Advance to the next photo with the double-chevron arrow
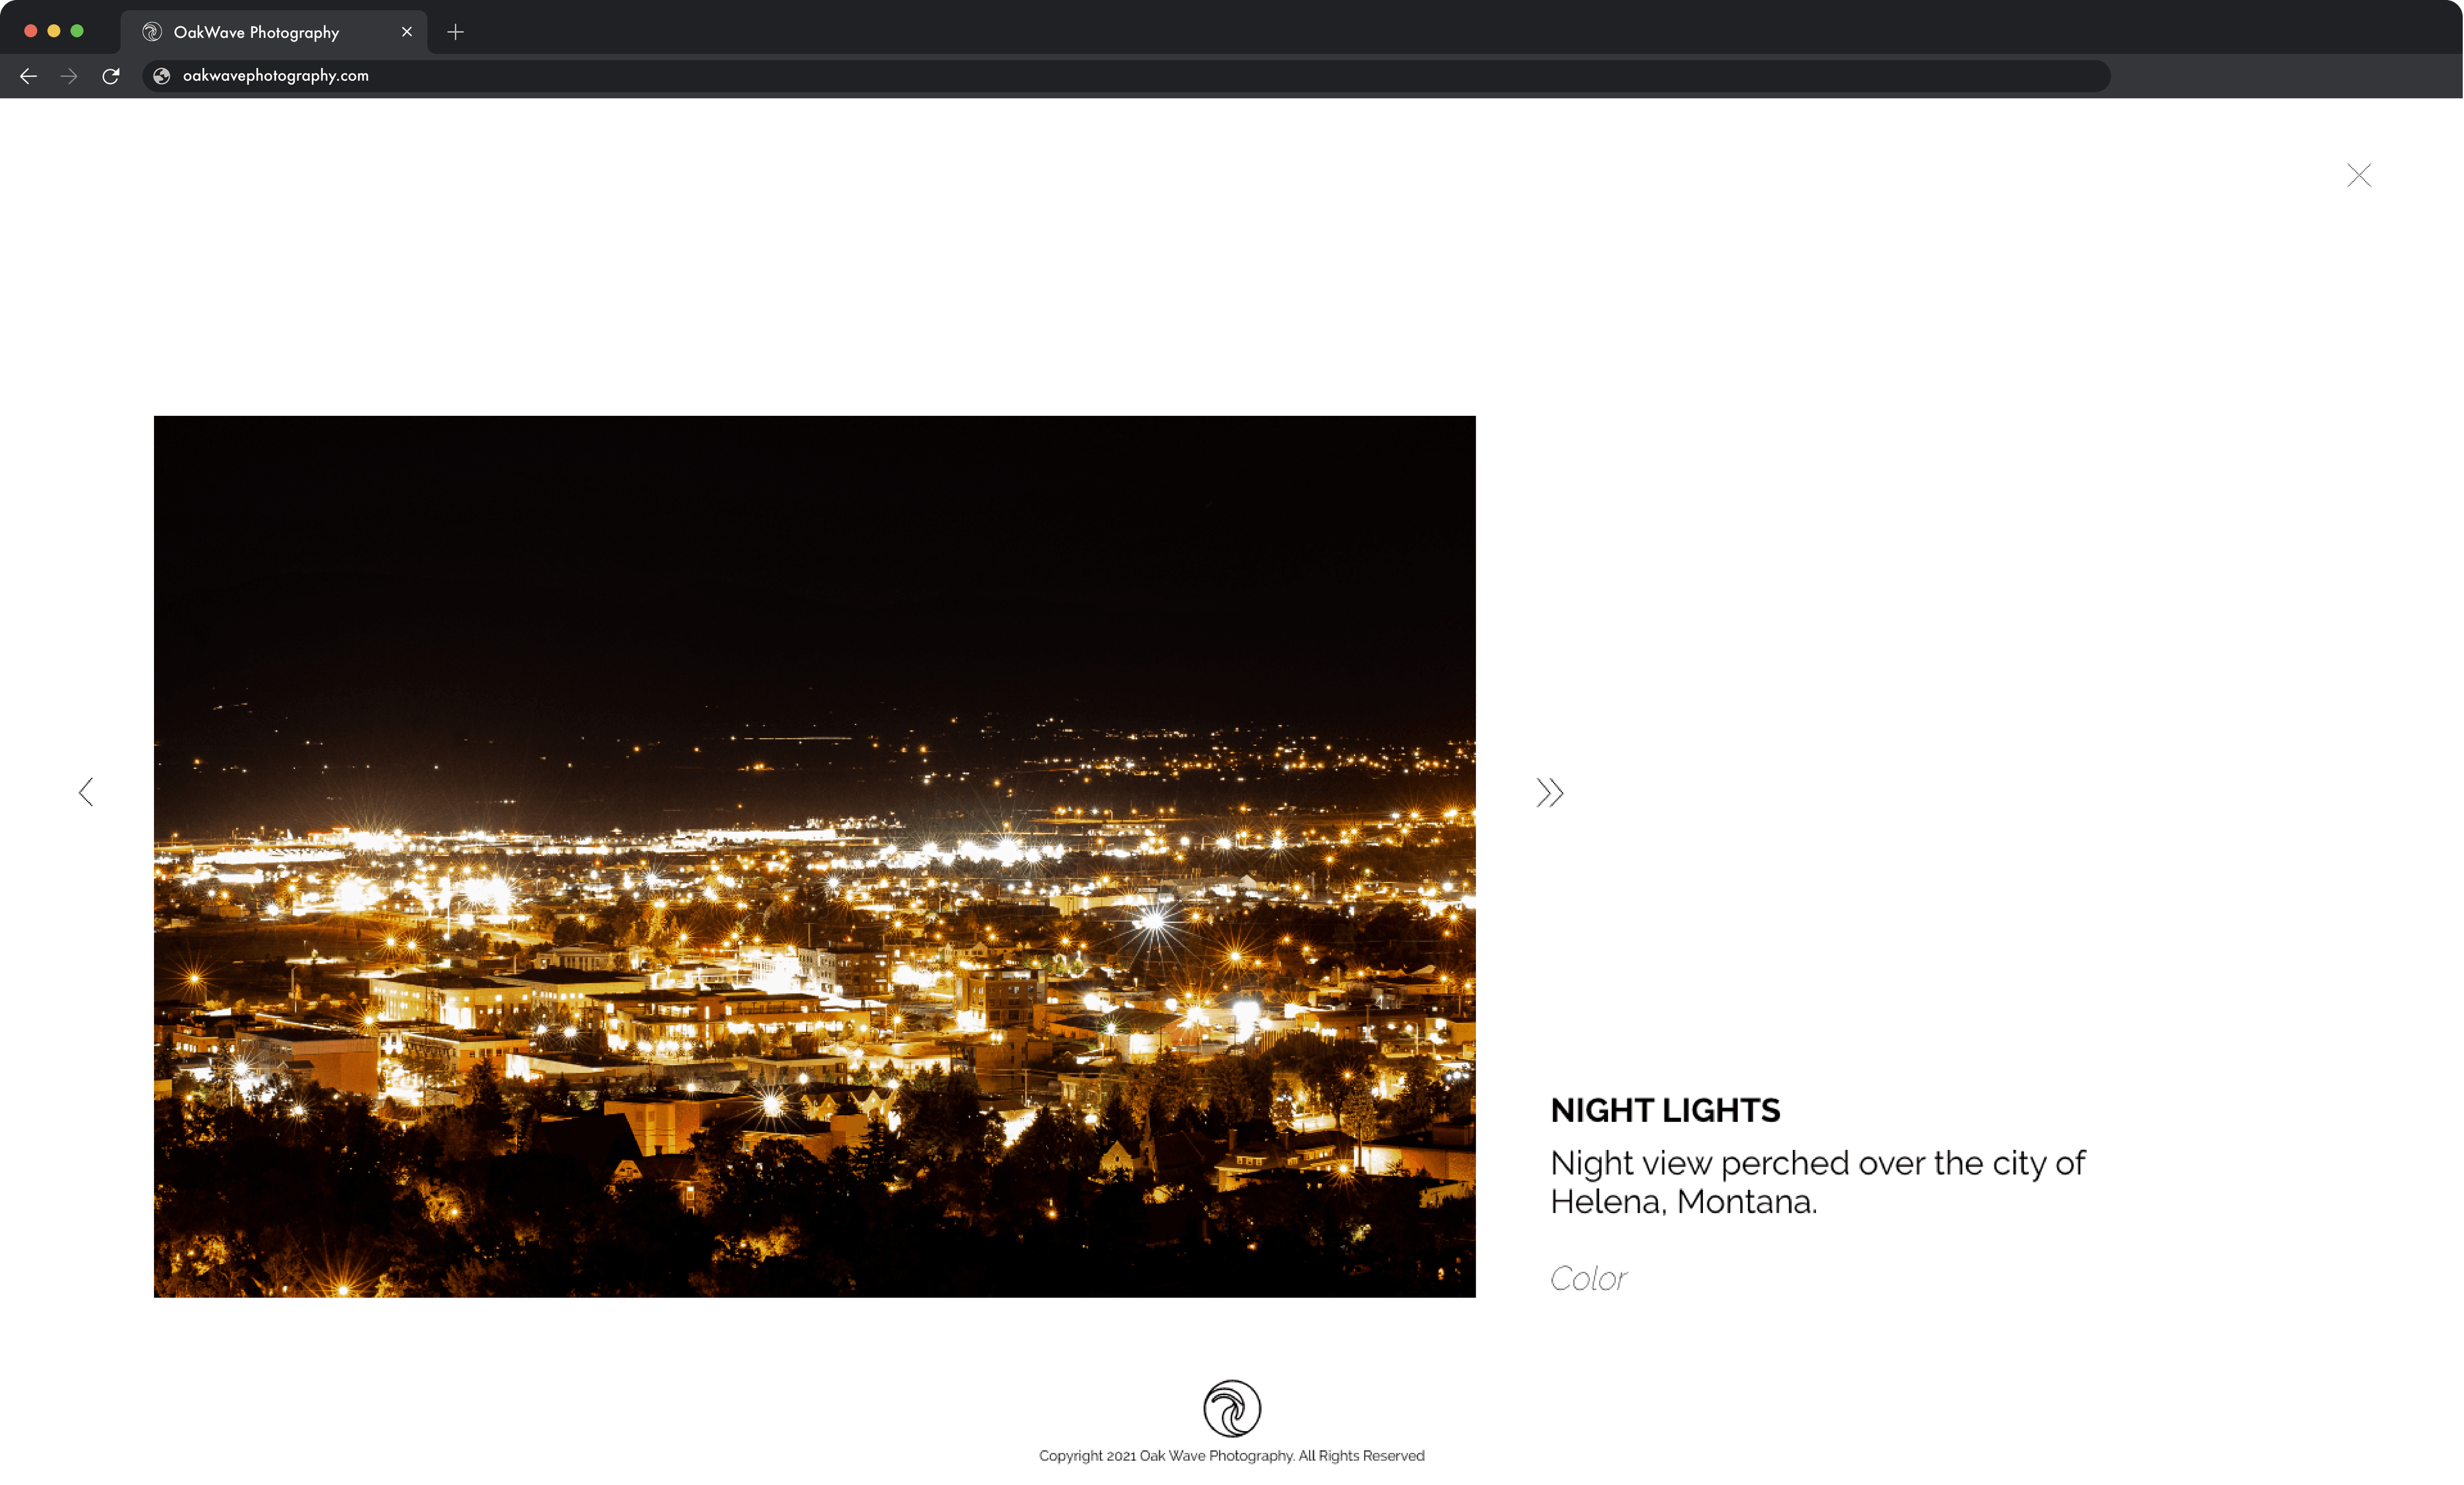The image size is (2464, 1485). [x=1549, y=792]
